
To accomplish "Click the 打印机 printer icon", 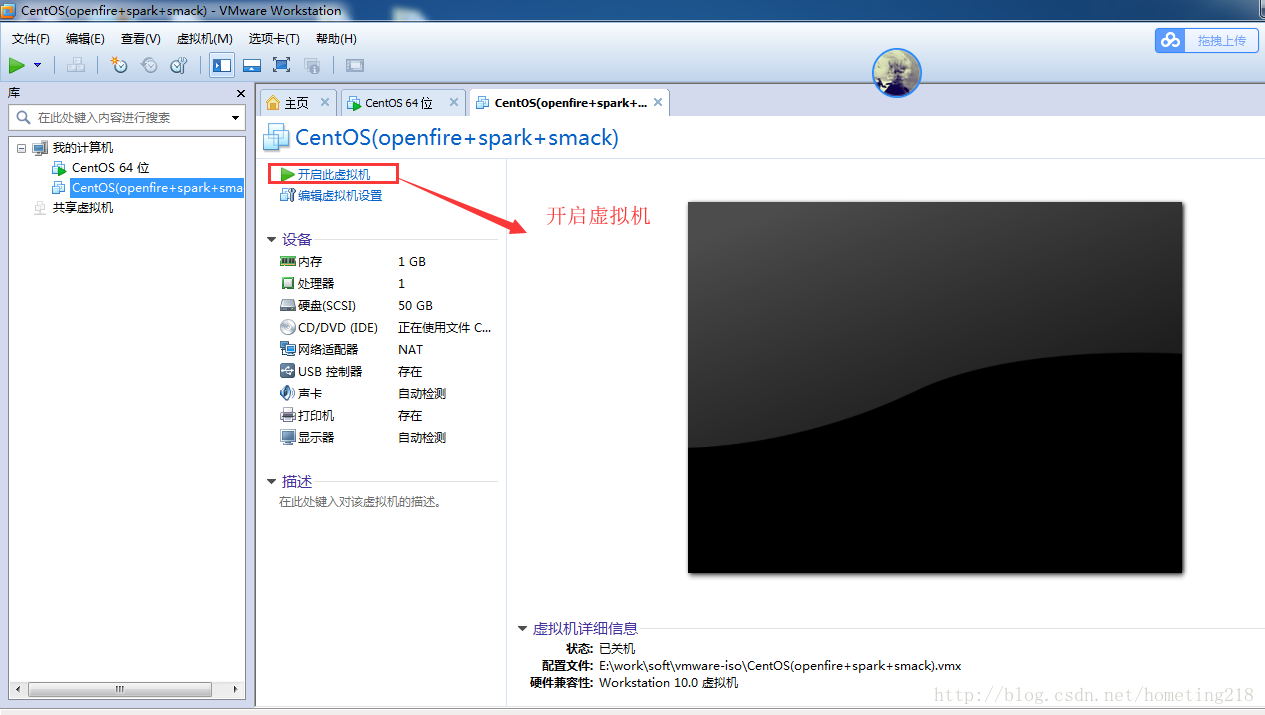I will click(288, 415).
